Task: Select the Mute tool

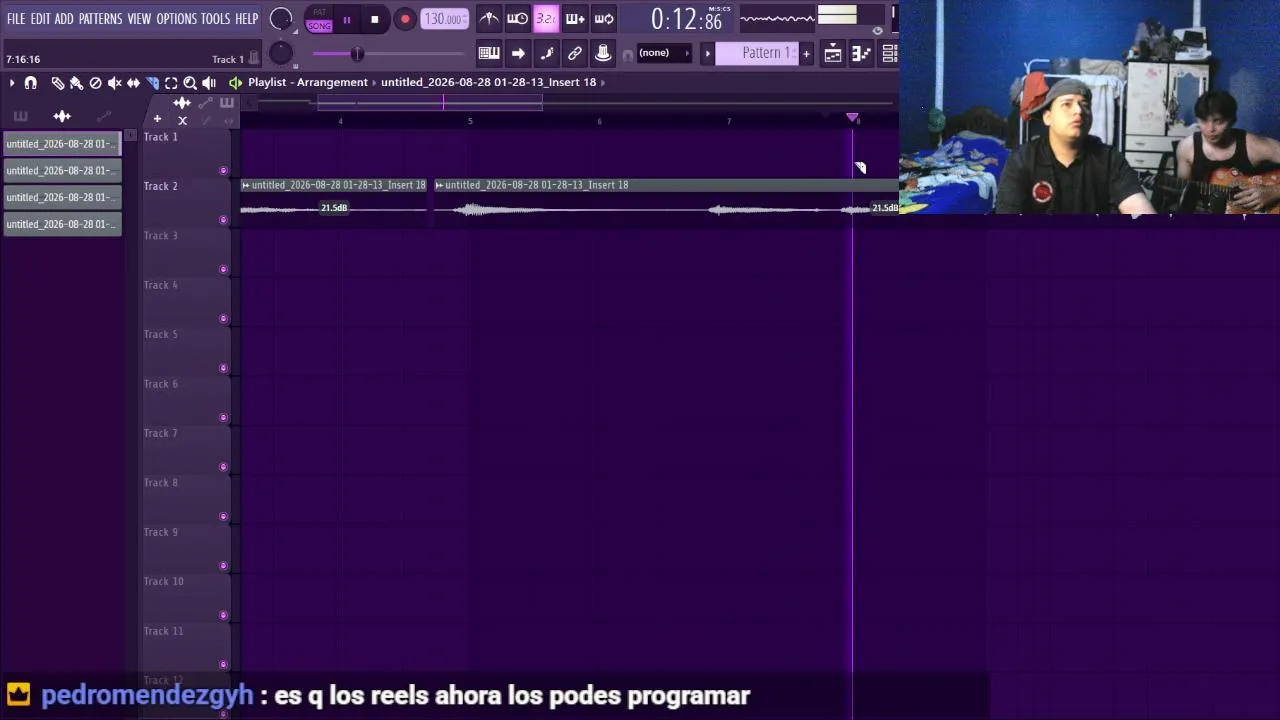Action: point(114,83)
